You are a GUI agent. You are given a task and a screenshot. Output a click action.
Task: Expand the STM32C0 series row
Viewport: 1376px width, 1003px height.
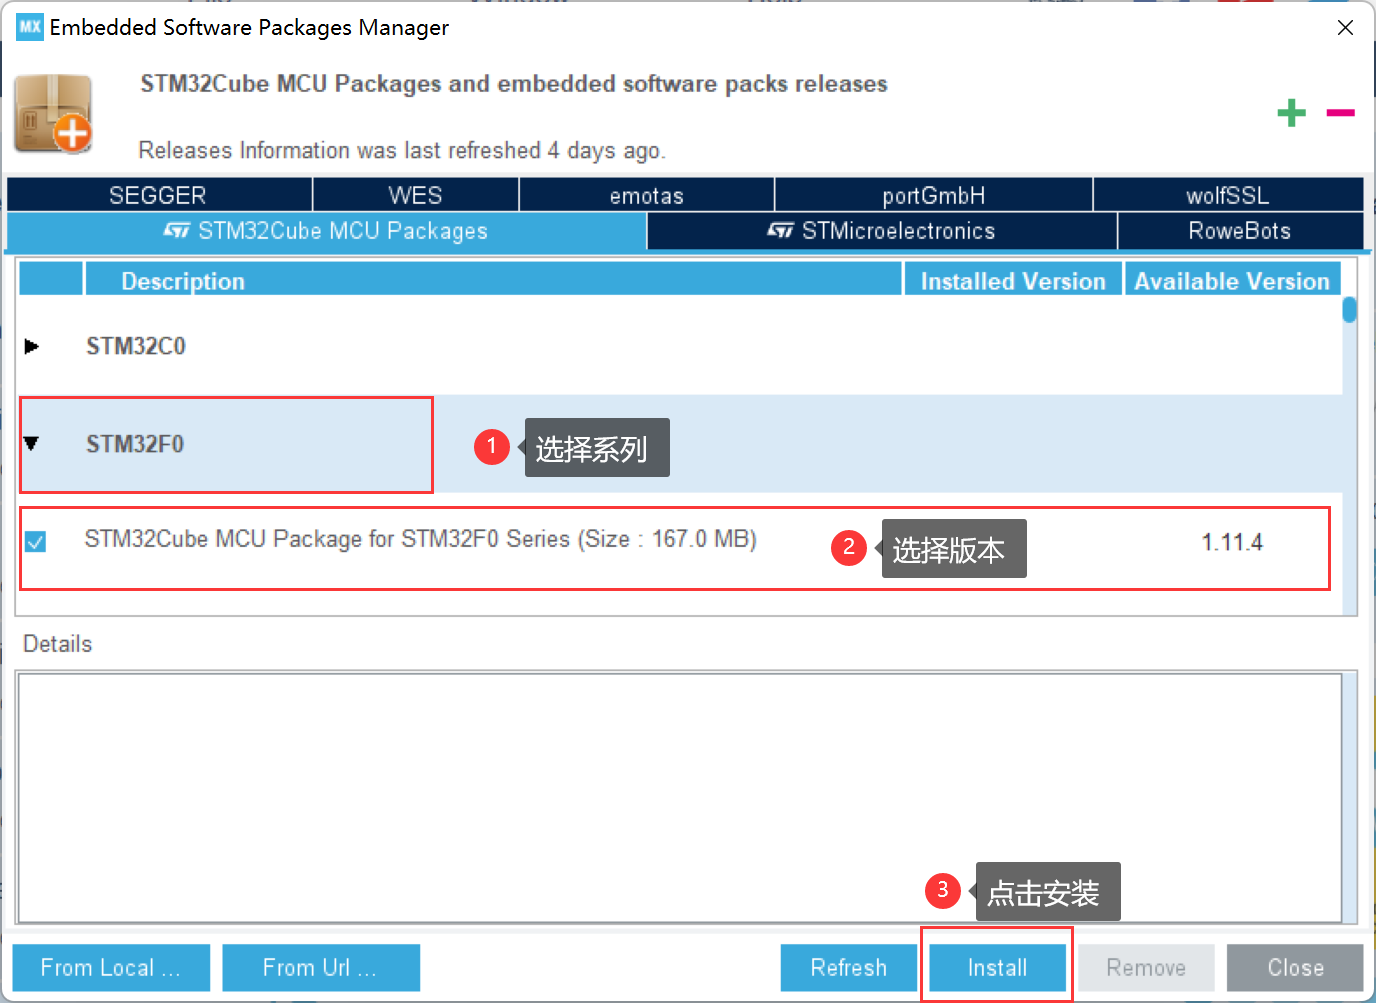pos(32,346)
